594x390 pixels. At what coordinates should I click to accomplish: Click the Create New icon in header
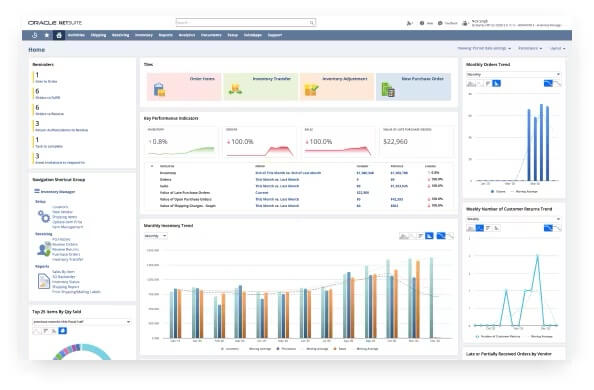pyautogui.click(x=409, y=23)
